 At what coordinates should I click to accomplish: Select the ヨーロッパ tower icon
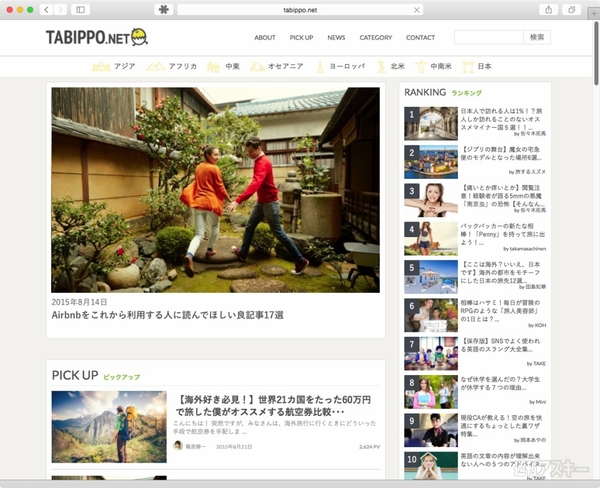tap(320, 67)
